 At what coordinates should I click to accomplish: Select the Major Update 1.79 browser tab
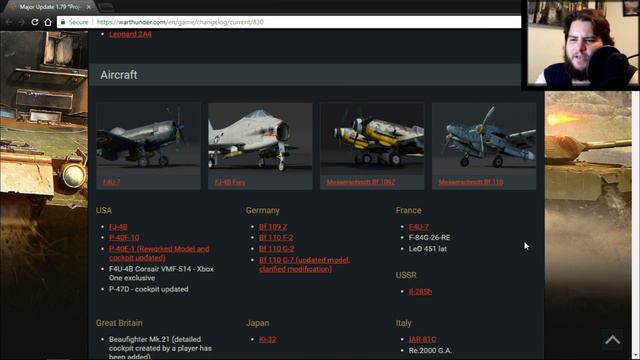click(x=50, y=7)
